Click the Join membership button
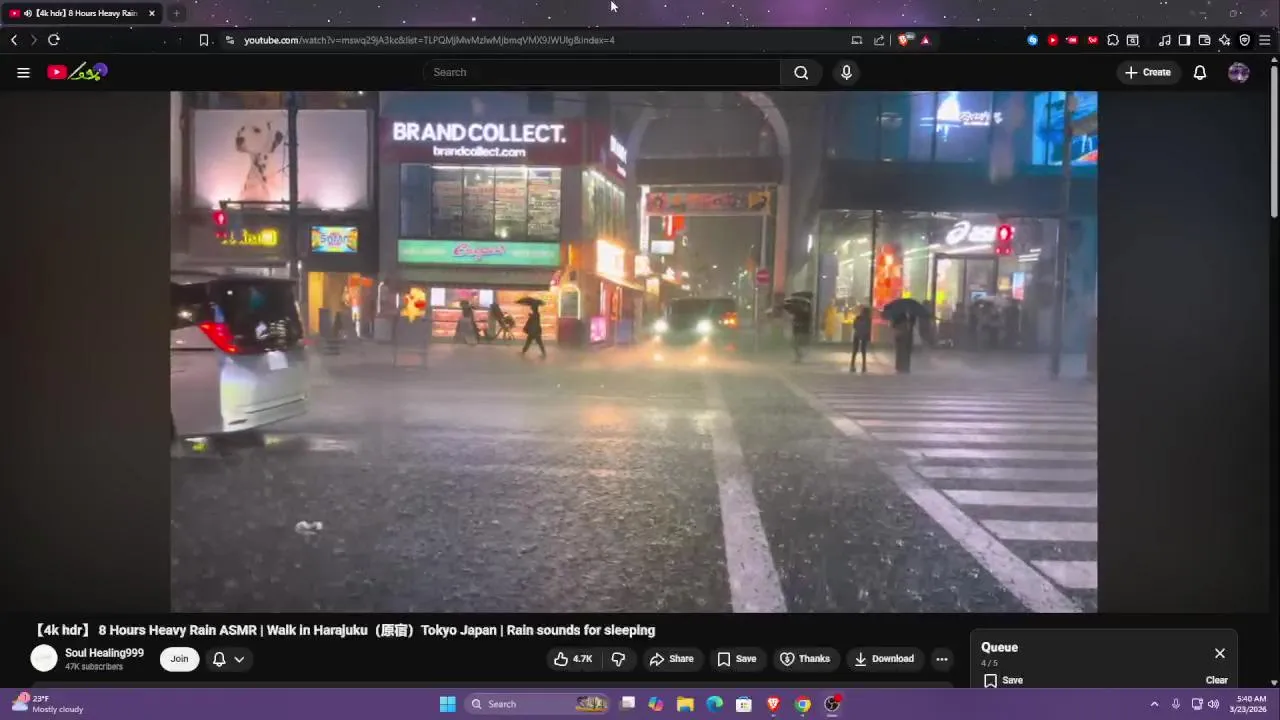 [x=179, y=658]
